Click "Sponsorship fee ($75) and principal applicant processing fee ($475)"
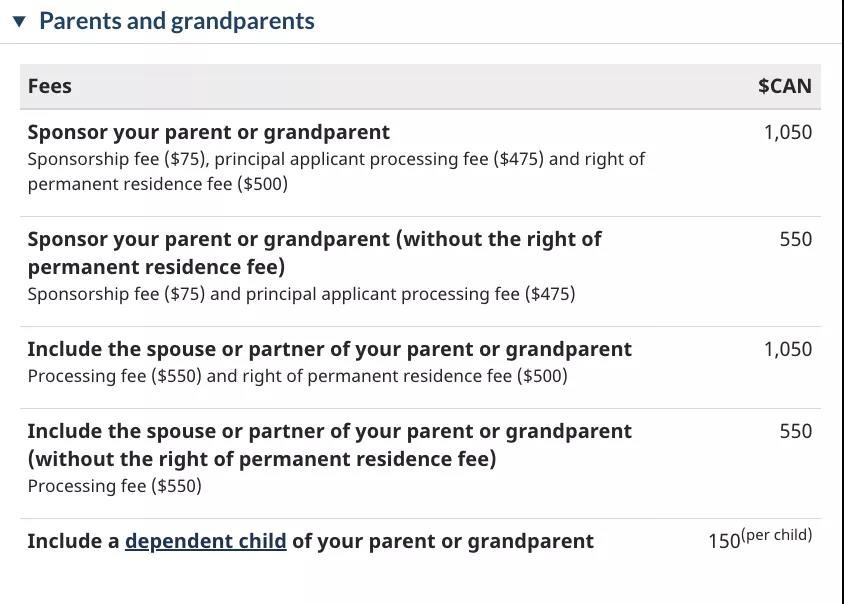Screen dimensions: 844x604 301,294
